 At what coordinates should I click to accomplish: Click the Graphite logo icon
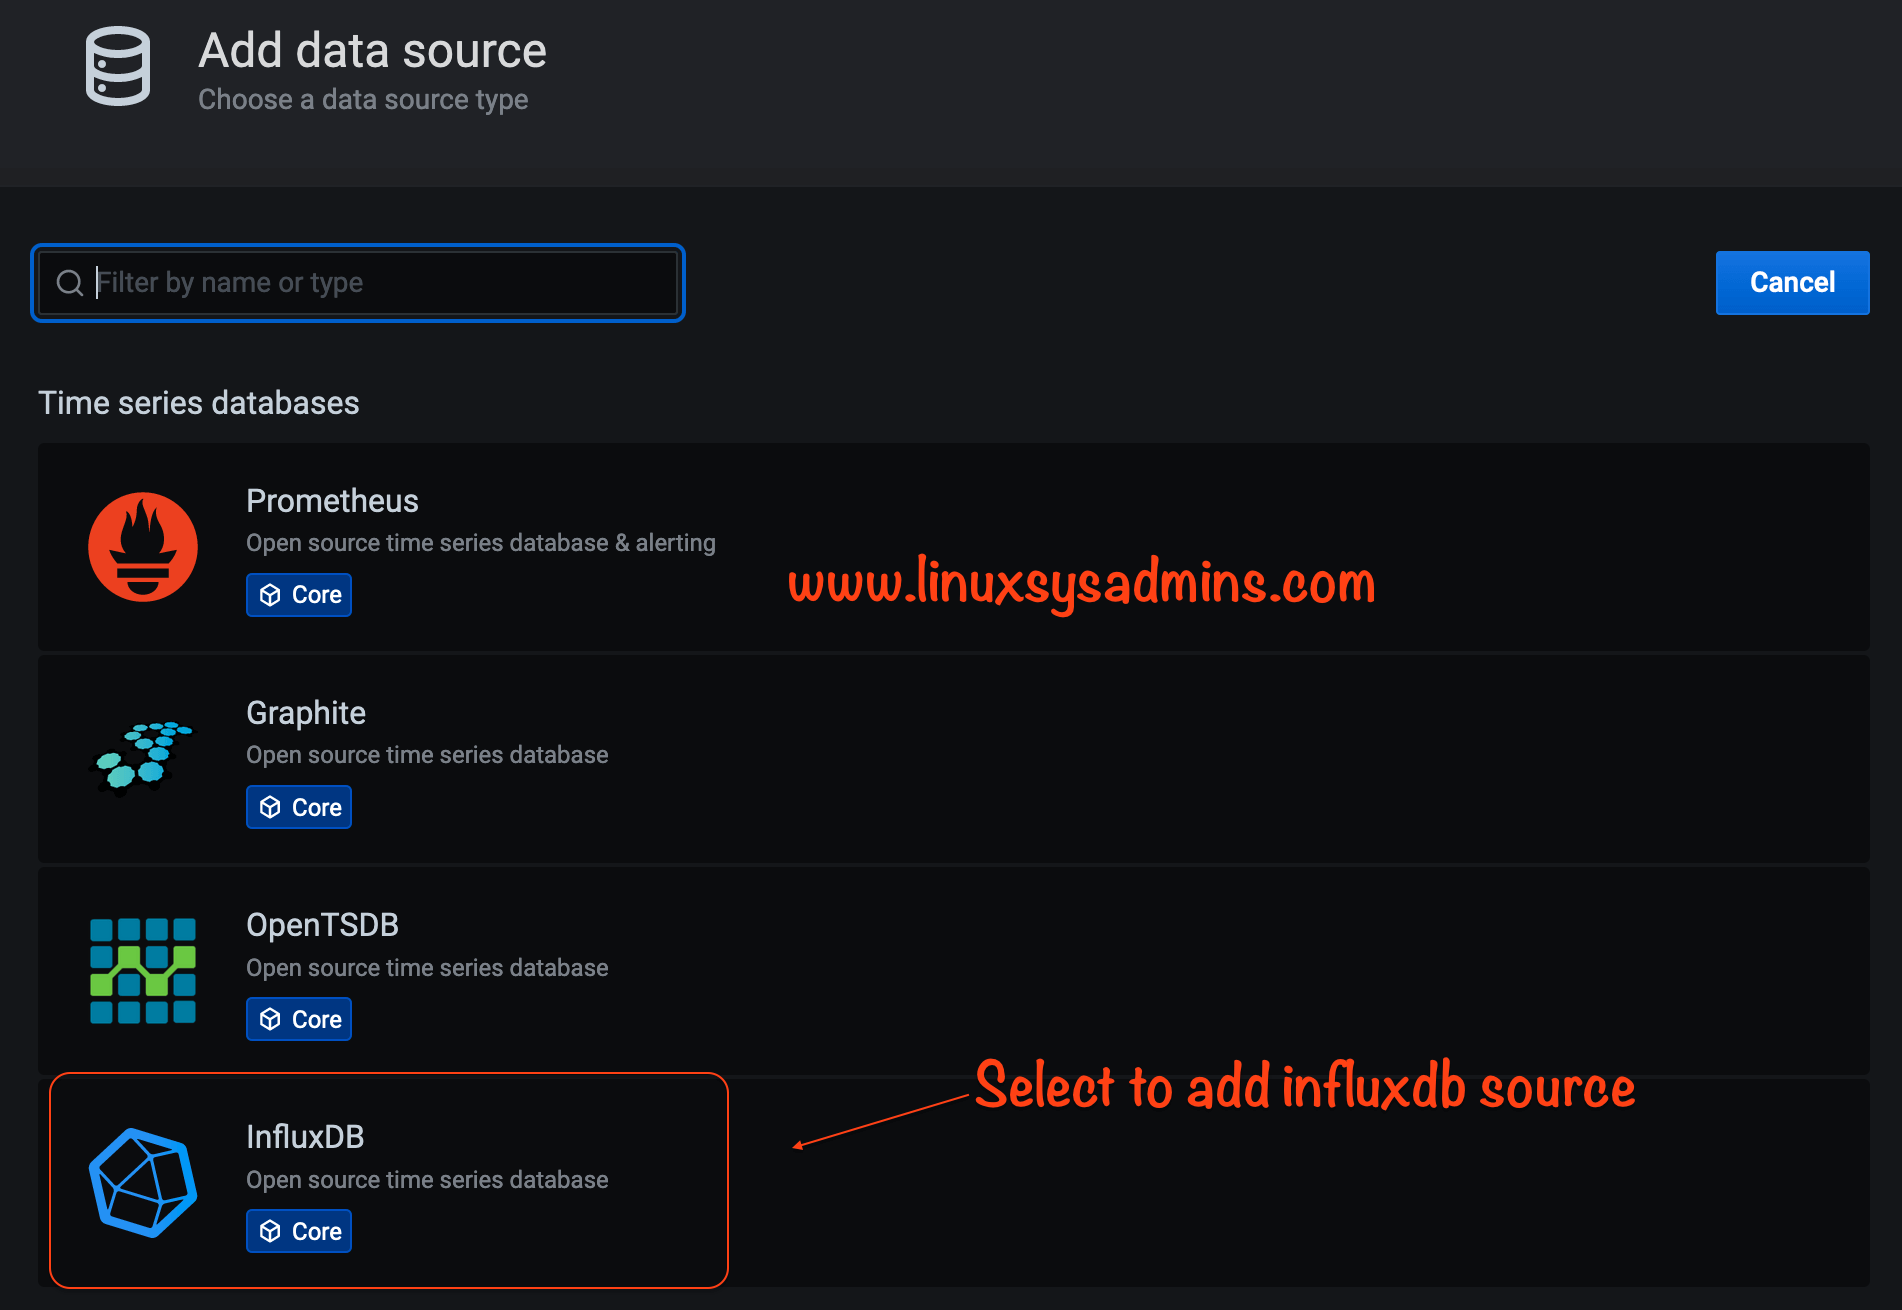(143, 757)
